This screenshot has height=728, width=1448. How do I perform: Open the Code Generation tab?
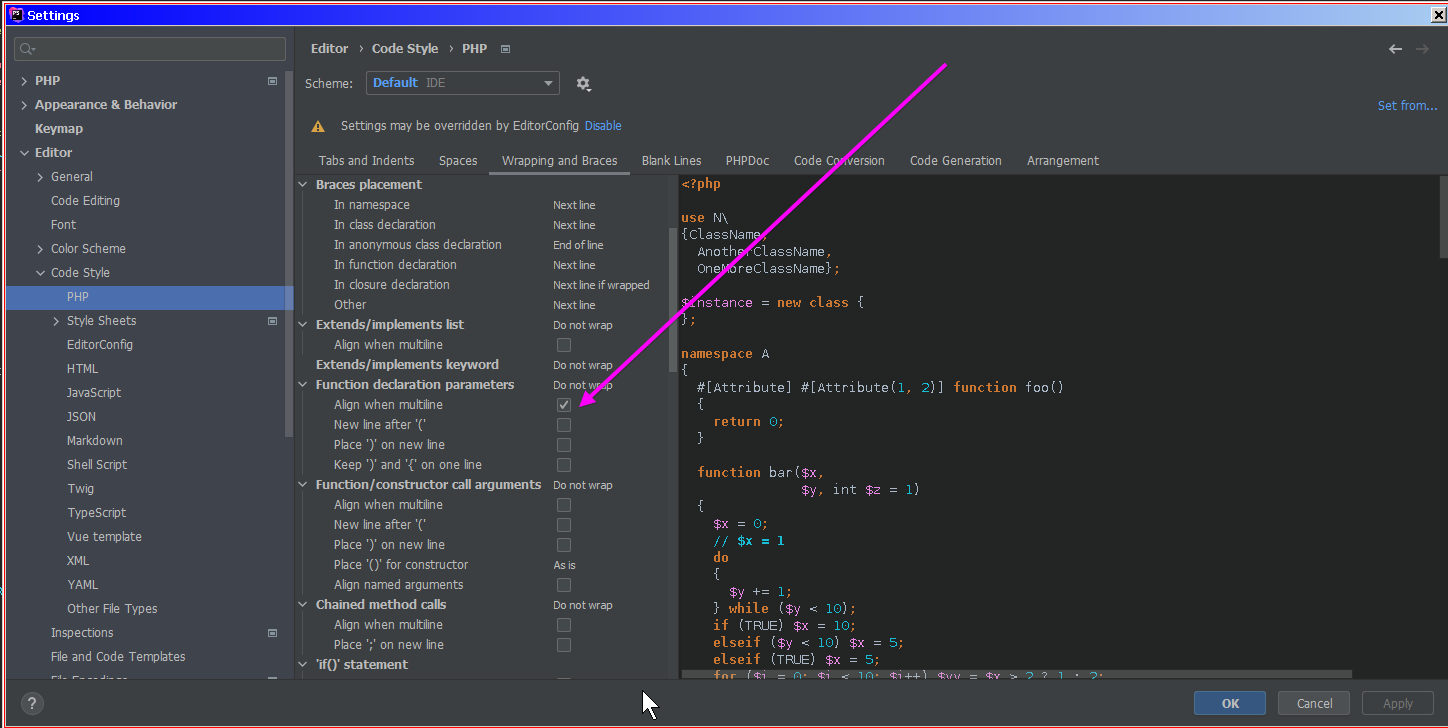coord(956,161)
